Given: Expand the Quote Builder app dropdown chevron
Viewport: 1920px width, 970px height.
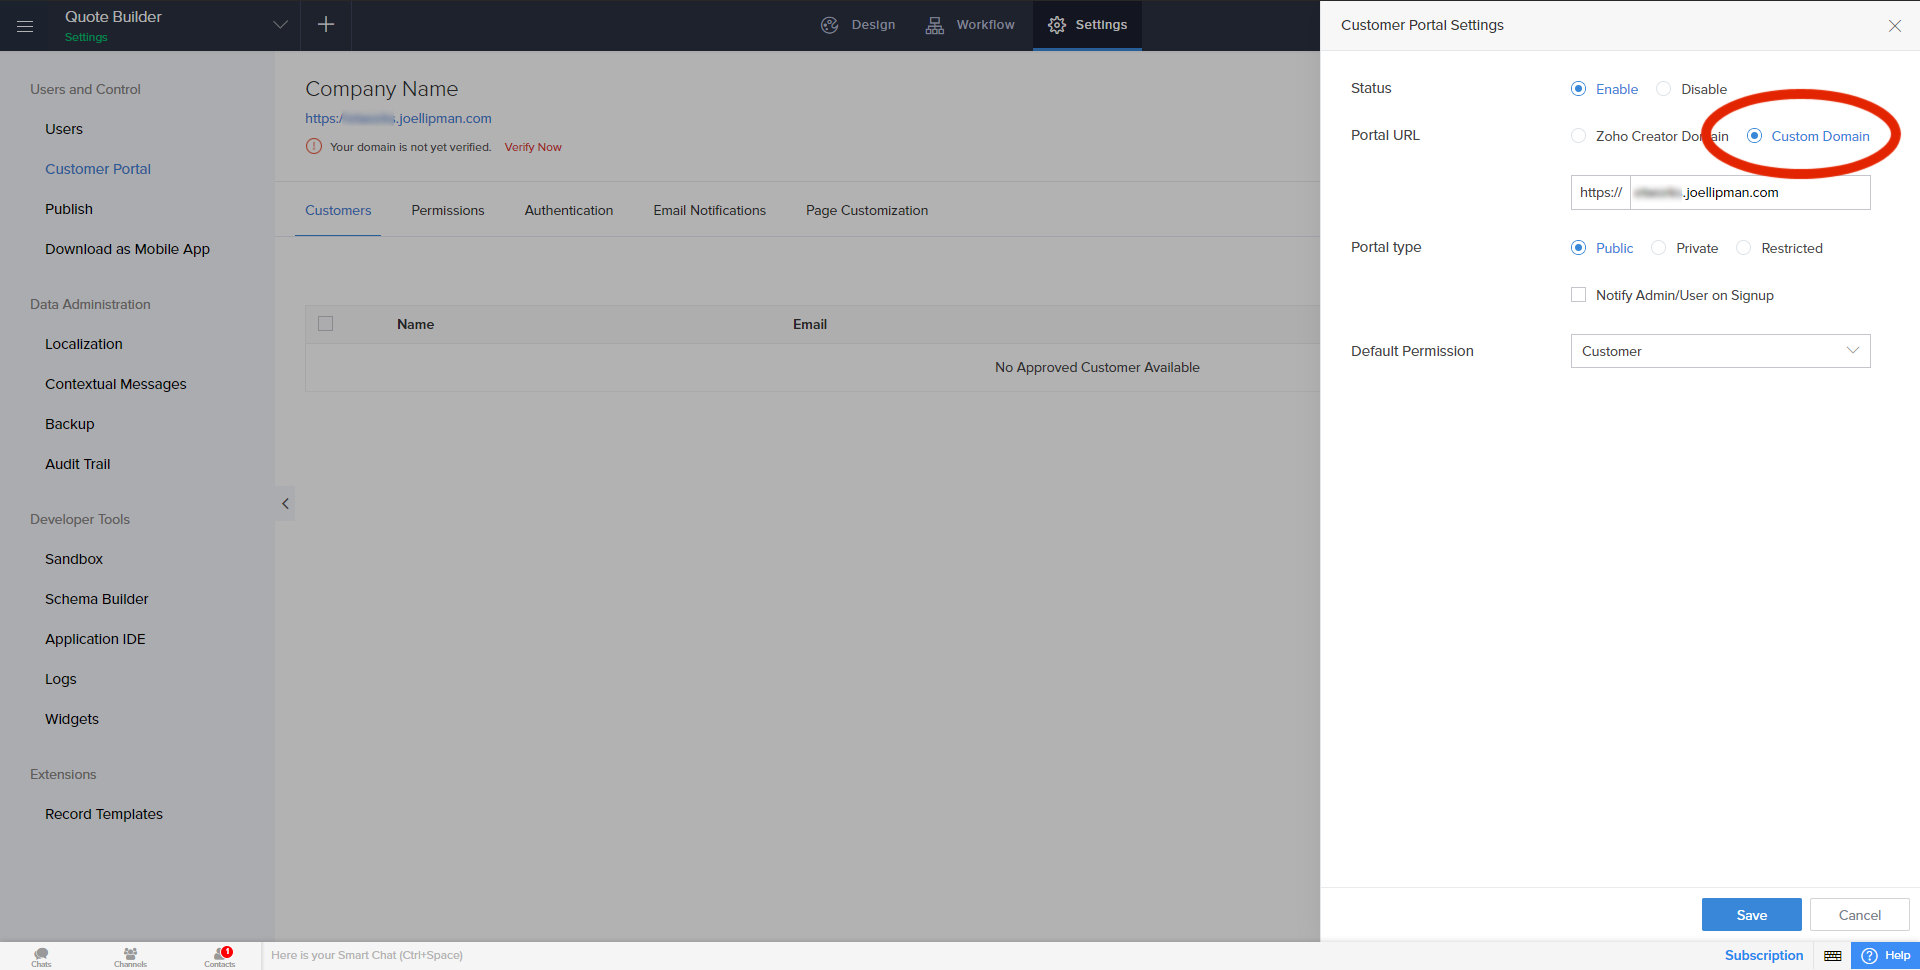Looking at the screenshot, I should point(280,25).
